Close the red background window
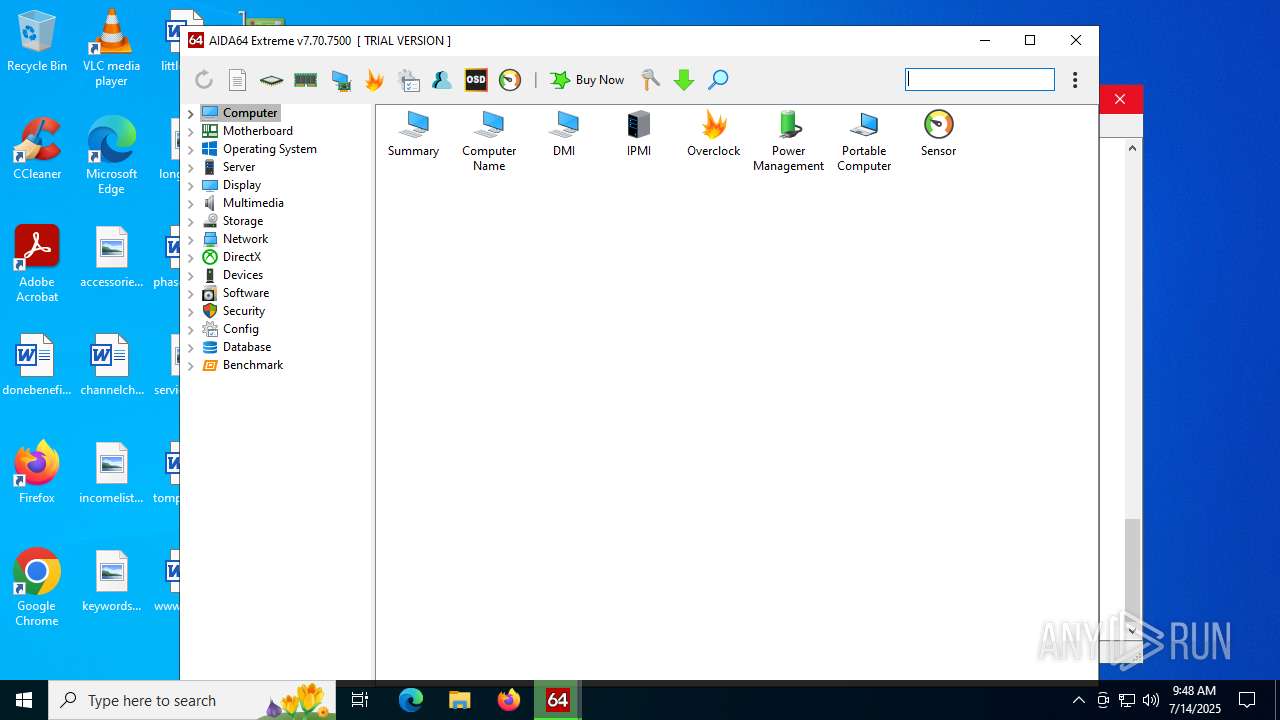The height and width of the screenshot is (720, 1280). click(x=1120, y=99)
